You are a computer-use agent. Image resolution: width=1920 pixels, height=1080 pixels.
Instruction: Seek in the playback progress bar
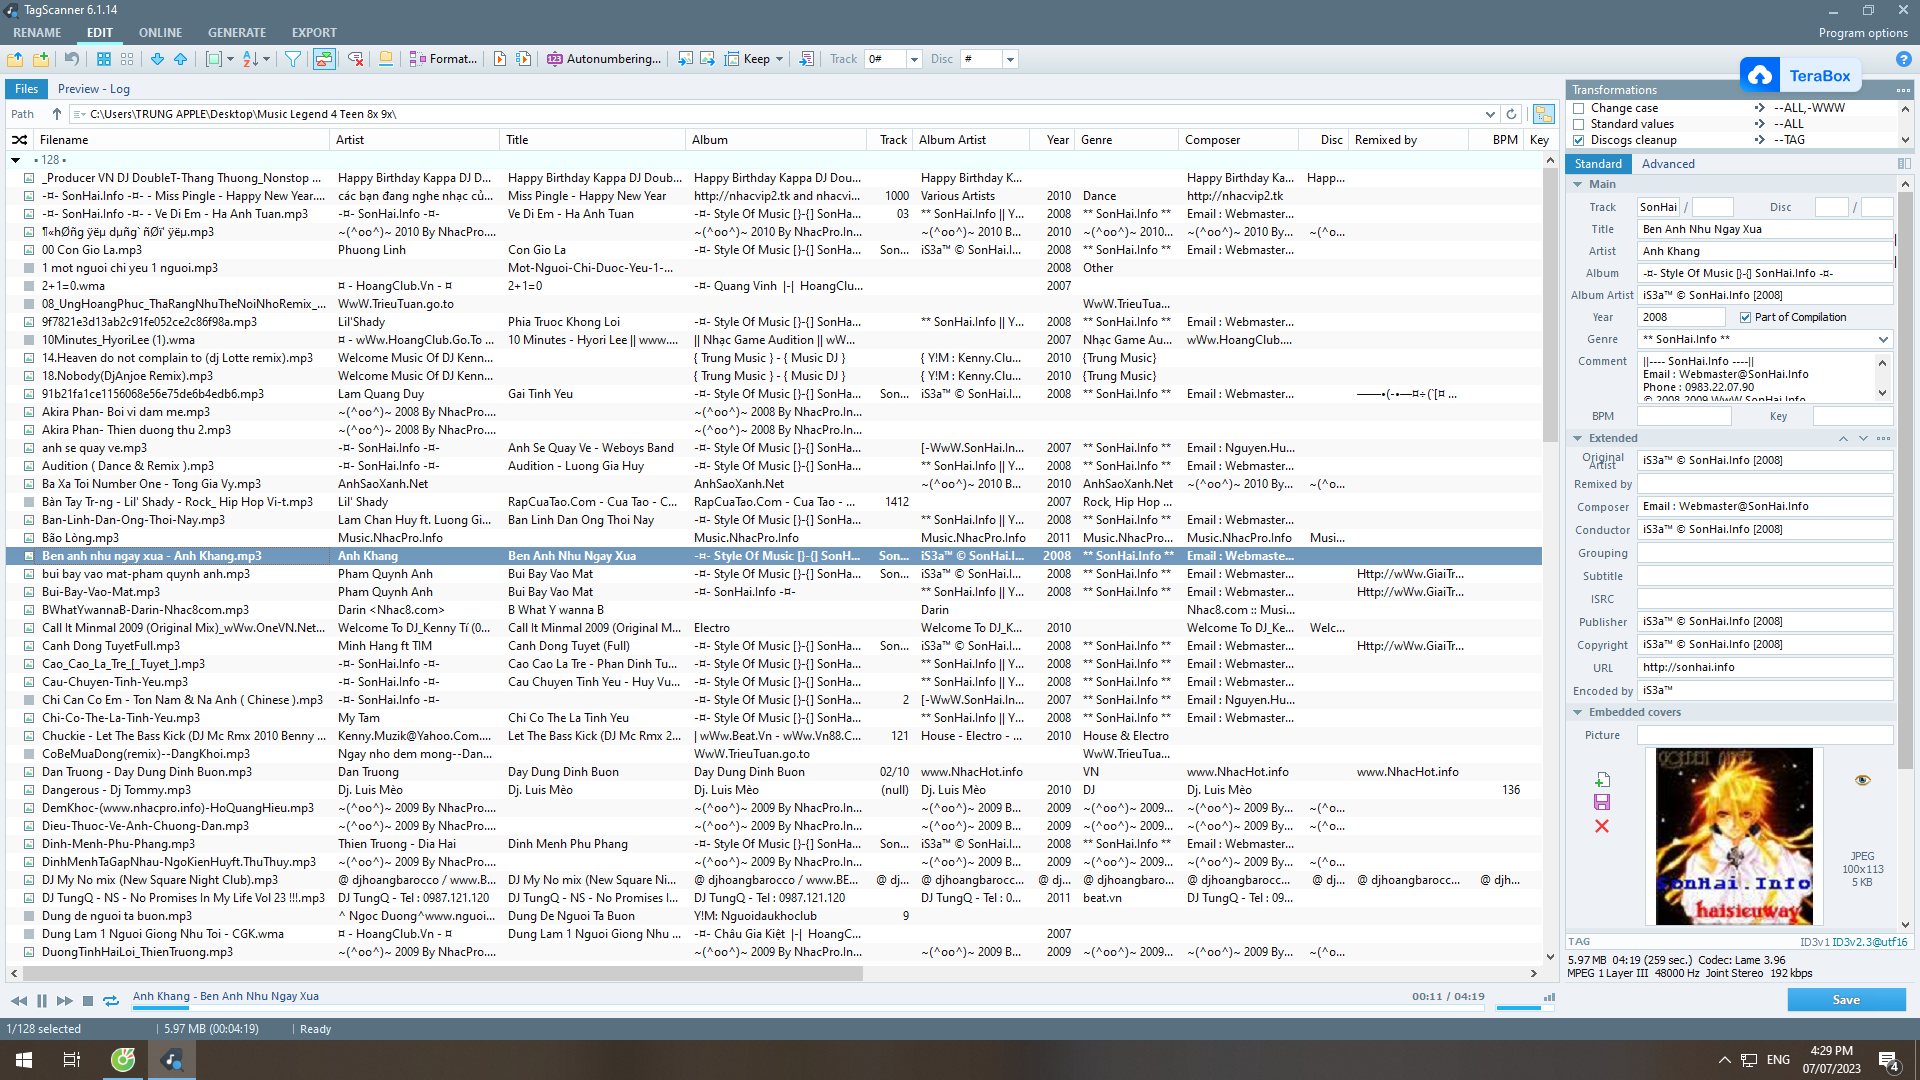click(700, 1008)
